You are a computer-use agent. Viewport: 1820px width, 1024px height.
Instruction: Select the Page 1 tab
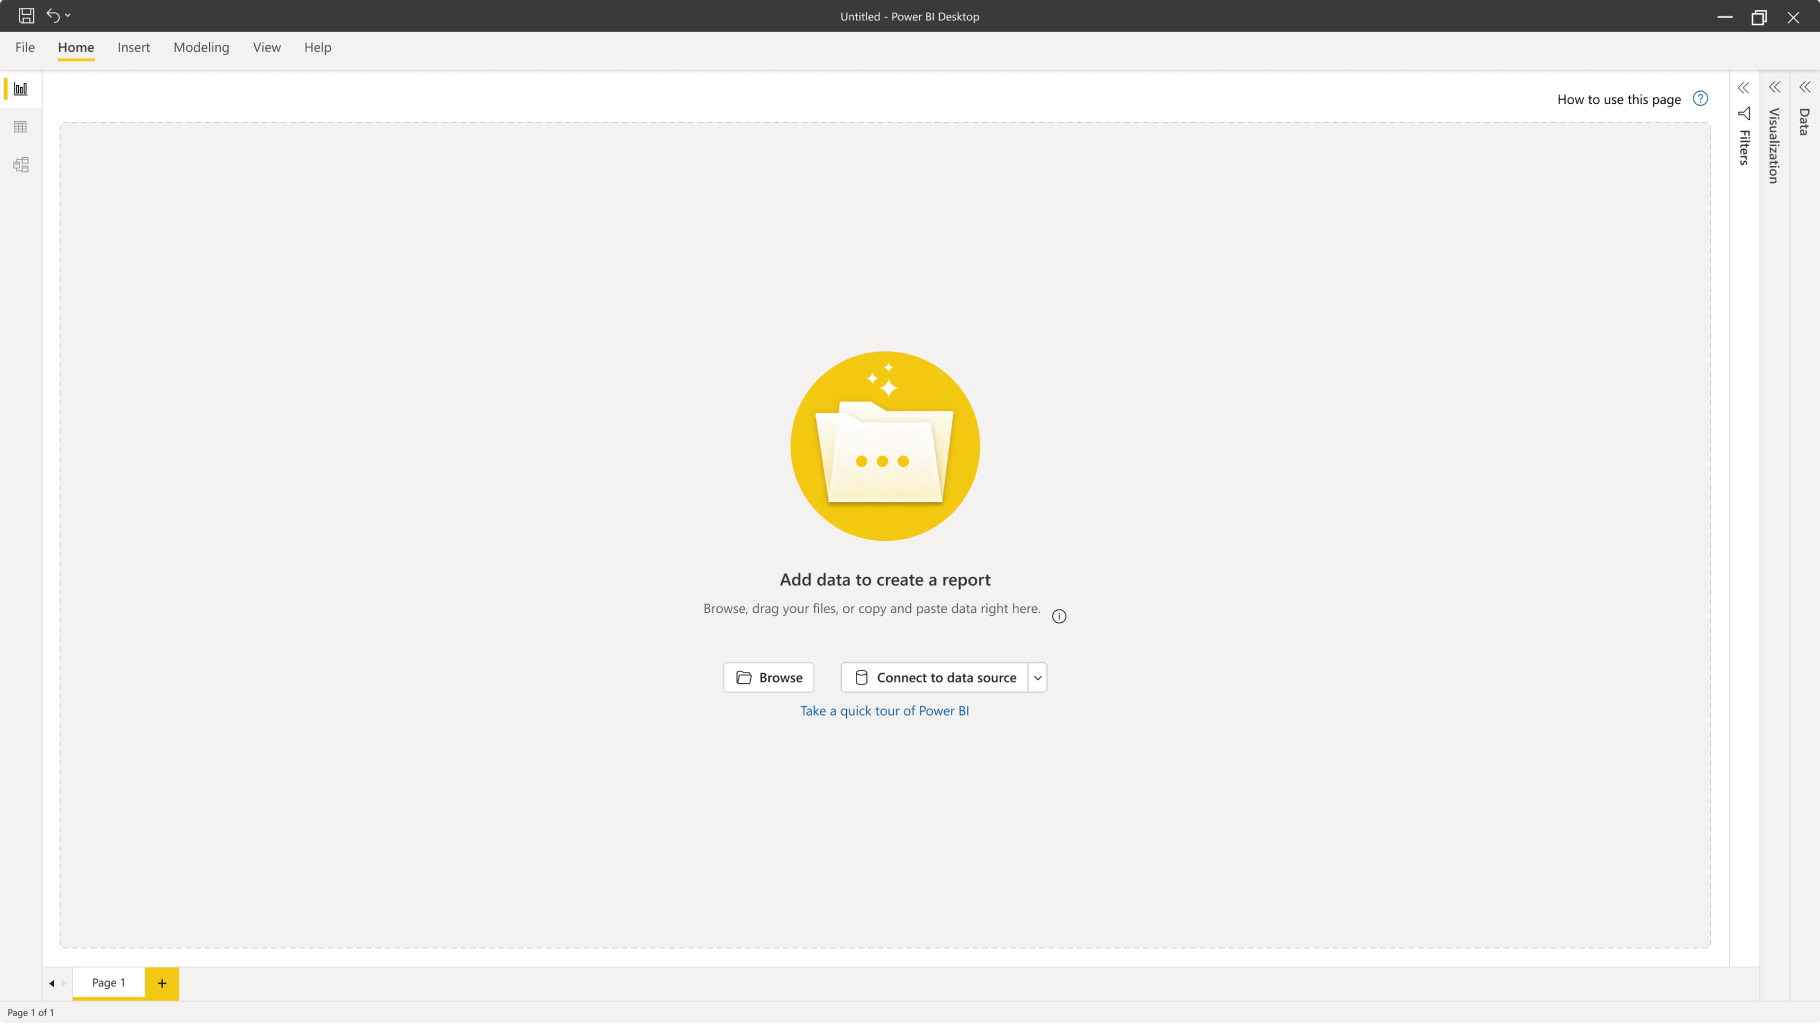click(x=108, y=983)
